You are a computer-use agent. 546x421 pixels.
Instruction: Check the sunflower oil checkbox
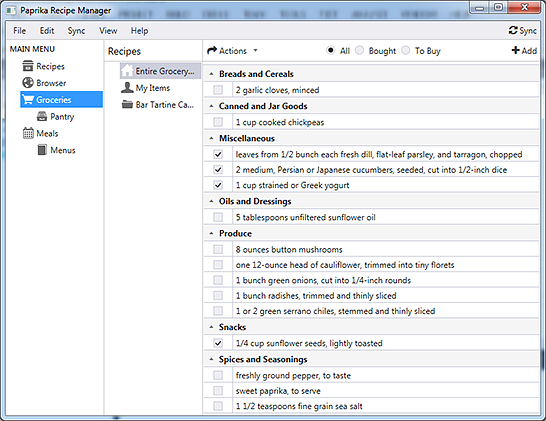point(218,217)
